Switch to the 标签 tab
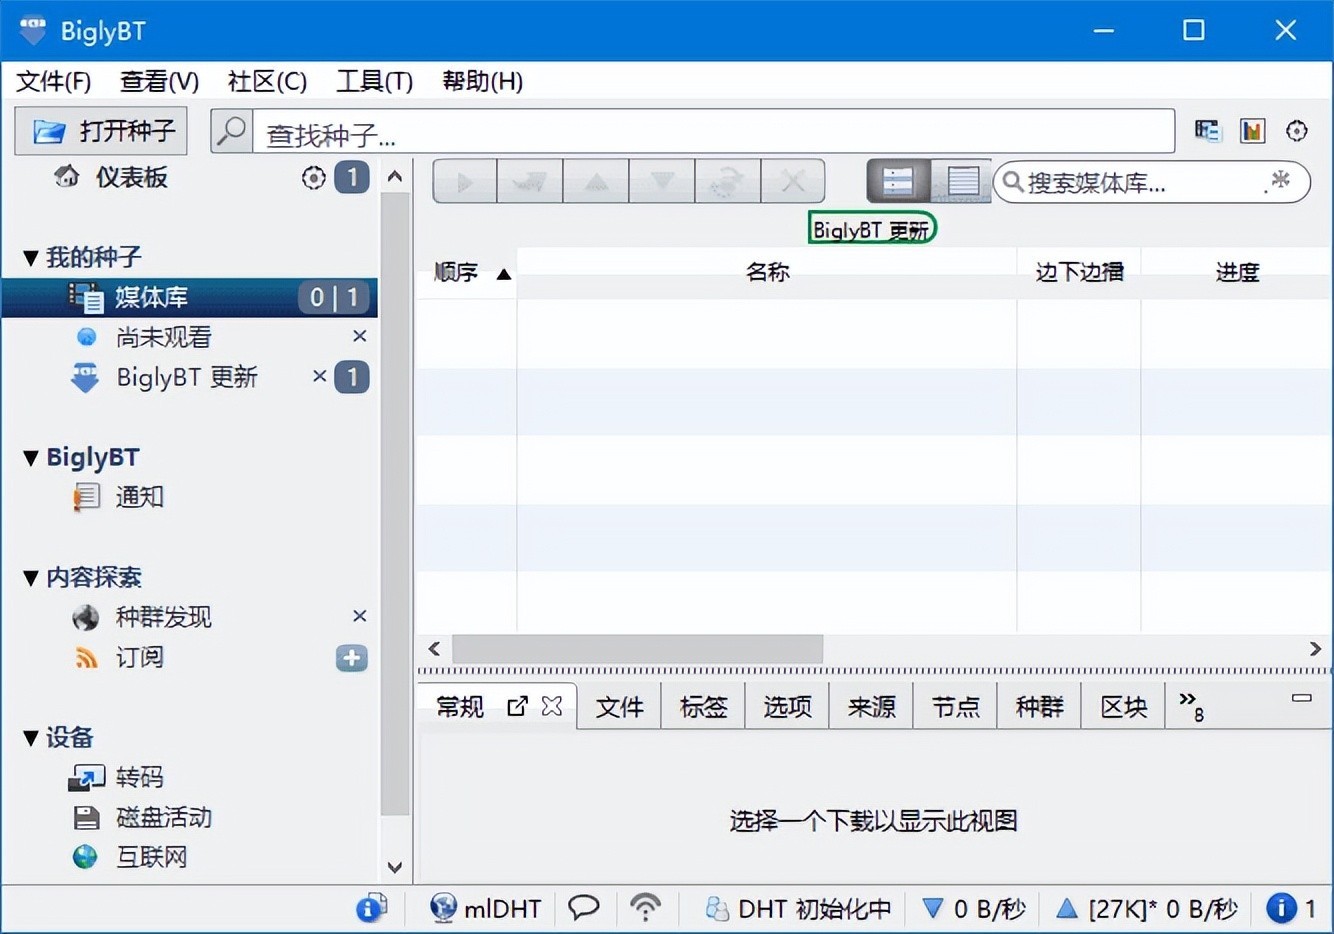This screenshot has width=1334, height=934. tap(704, 707)
